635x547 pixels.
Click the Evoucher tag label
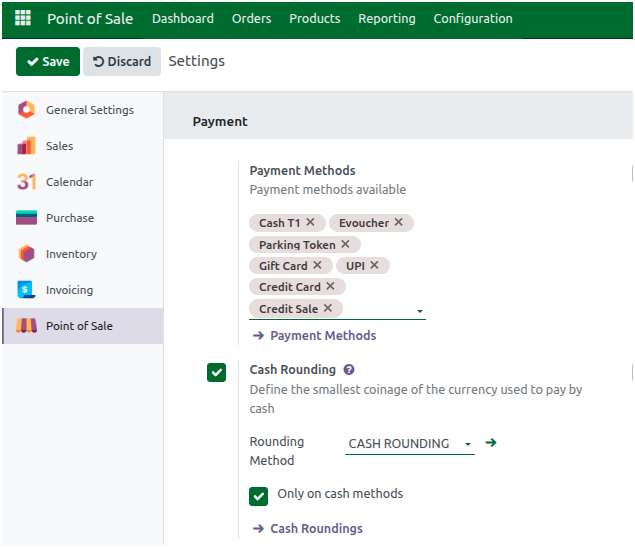364,223
